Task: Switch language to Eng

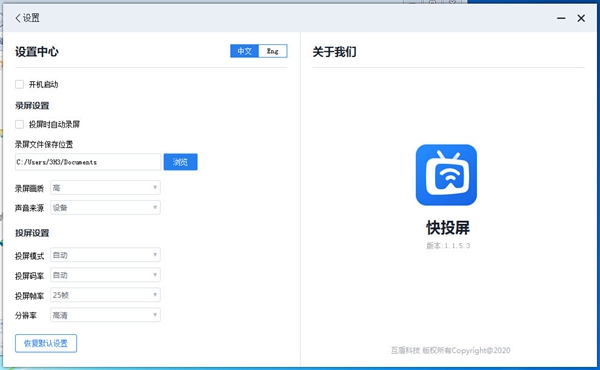Action: (273, 51)
